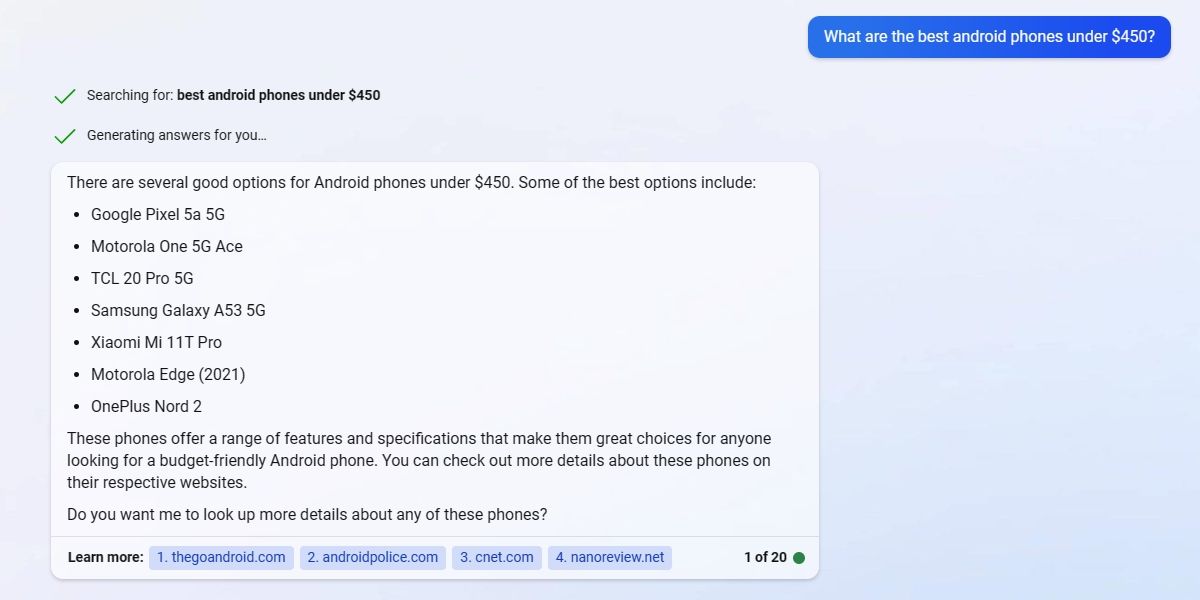The width and height of the screenshot is (1200, 600).
Task: Click the green checkmark beside "Searching for"
Action: 64,95
